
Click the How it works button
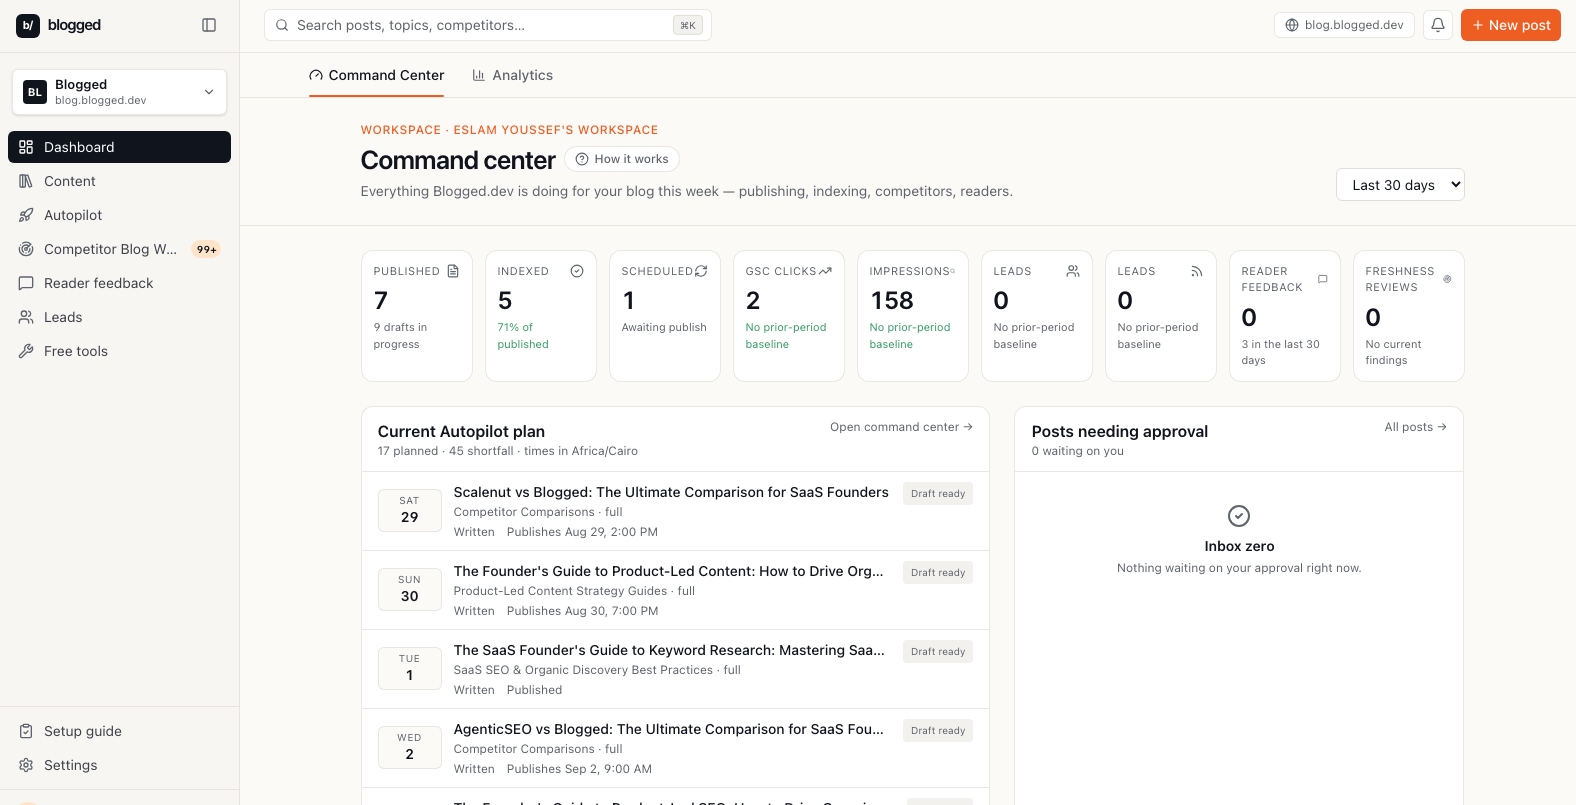pos(622,159)
